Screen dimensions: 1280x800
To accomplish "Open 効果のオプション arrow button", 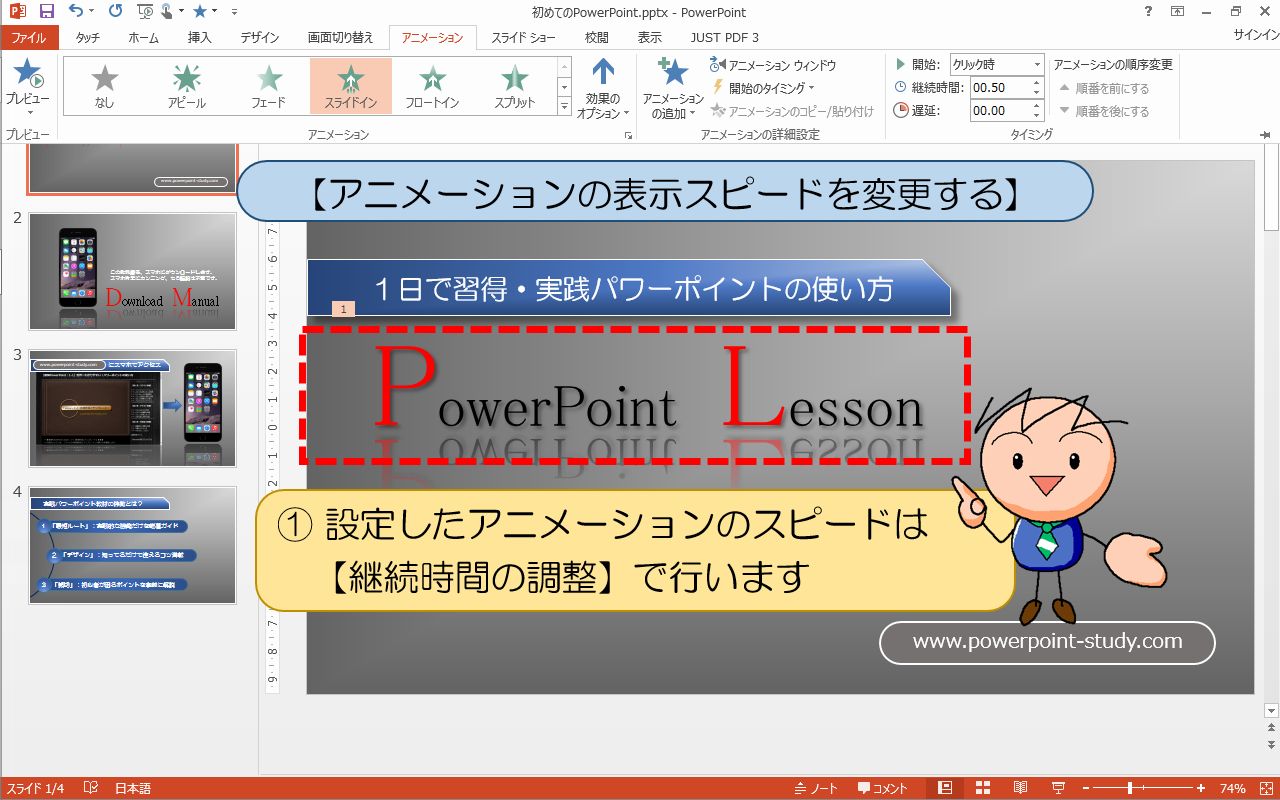I will click(x=603, y=88).
